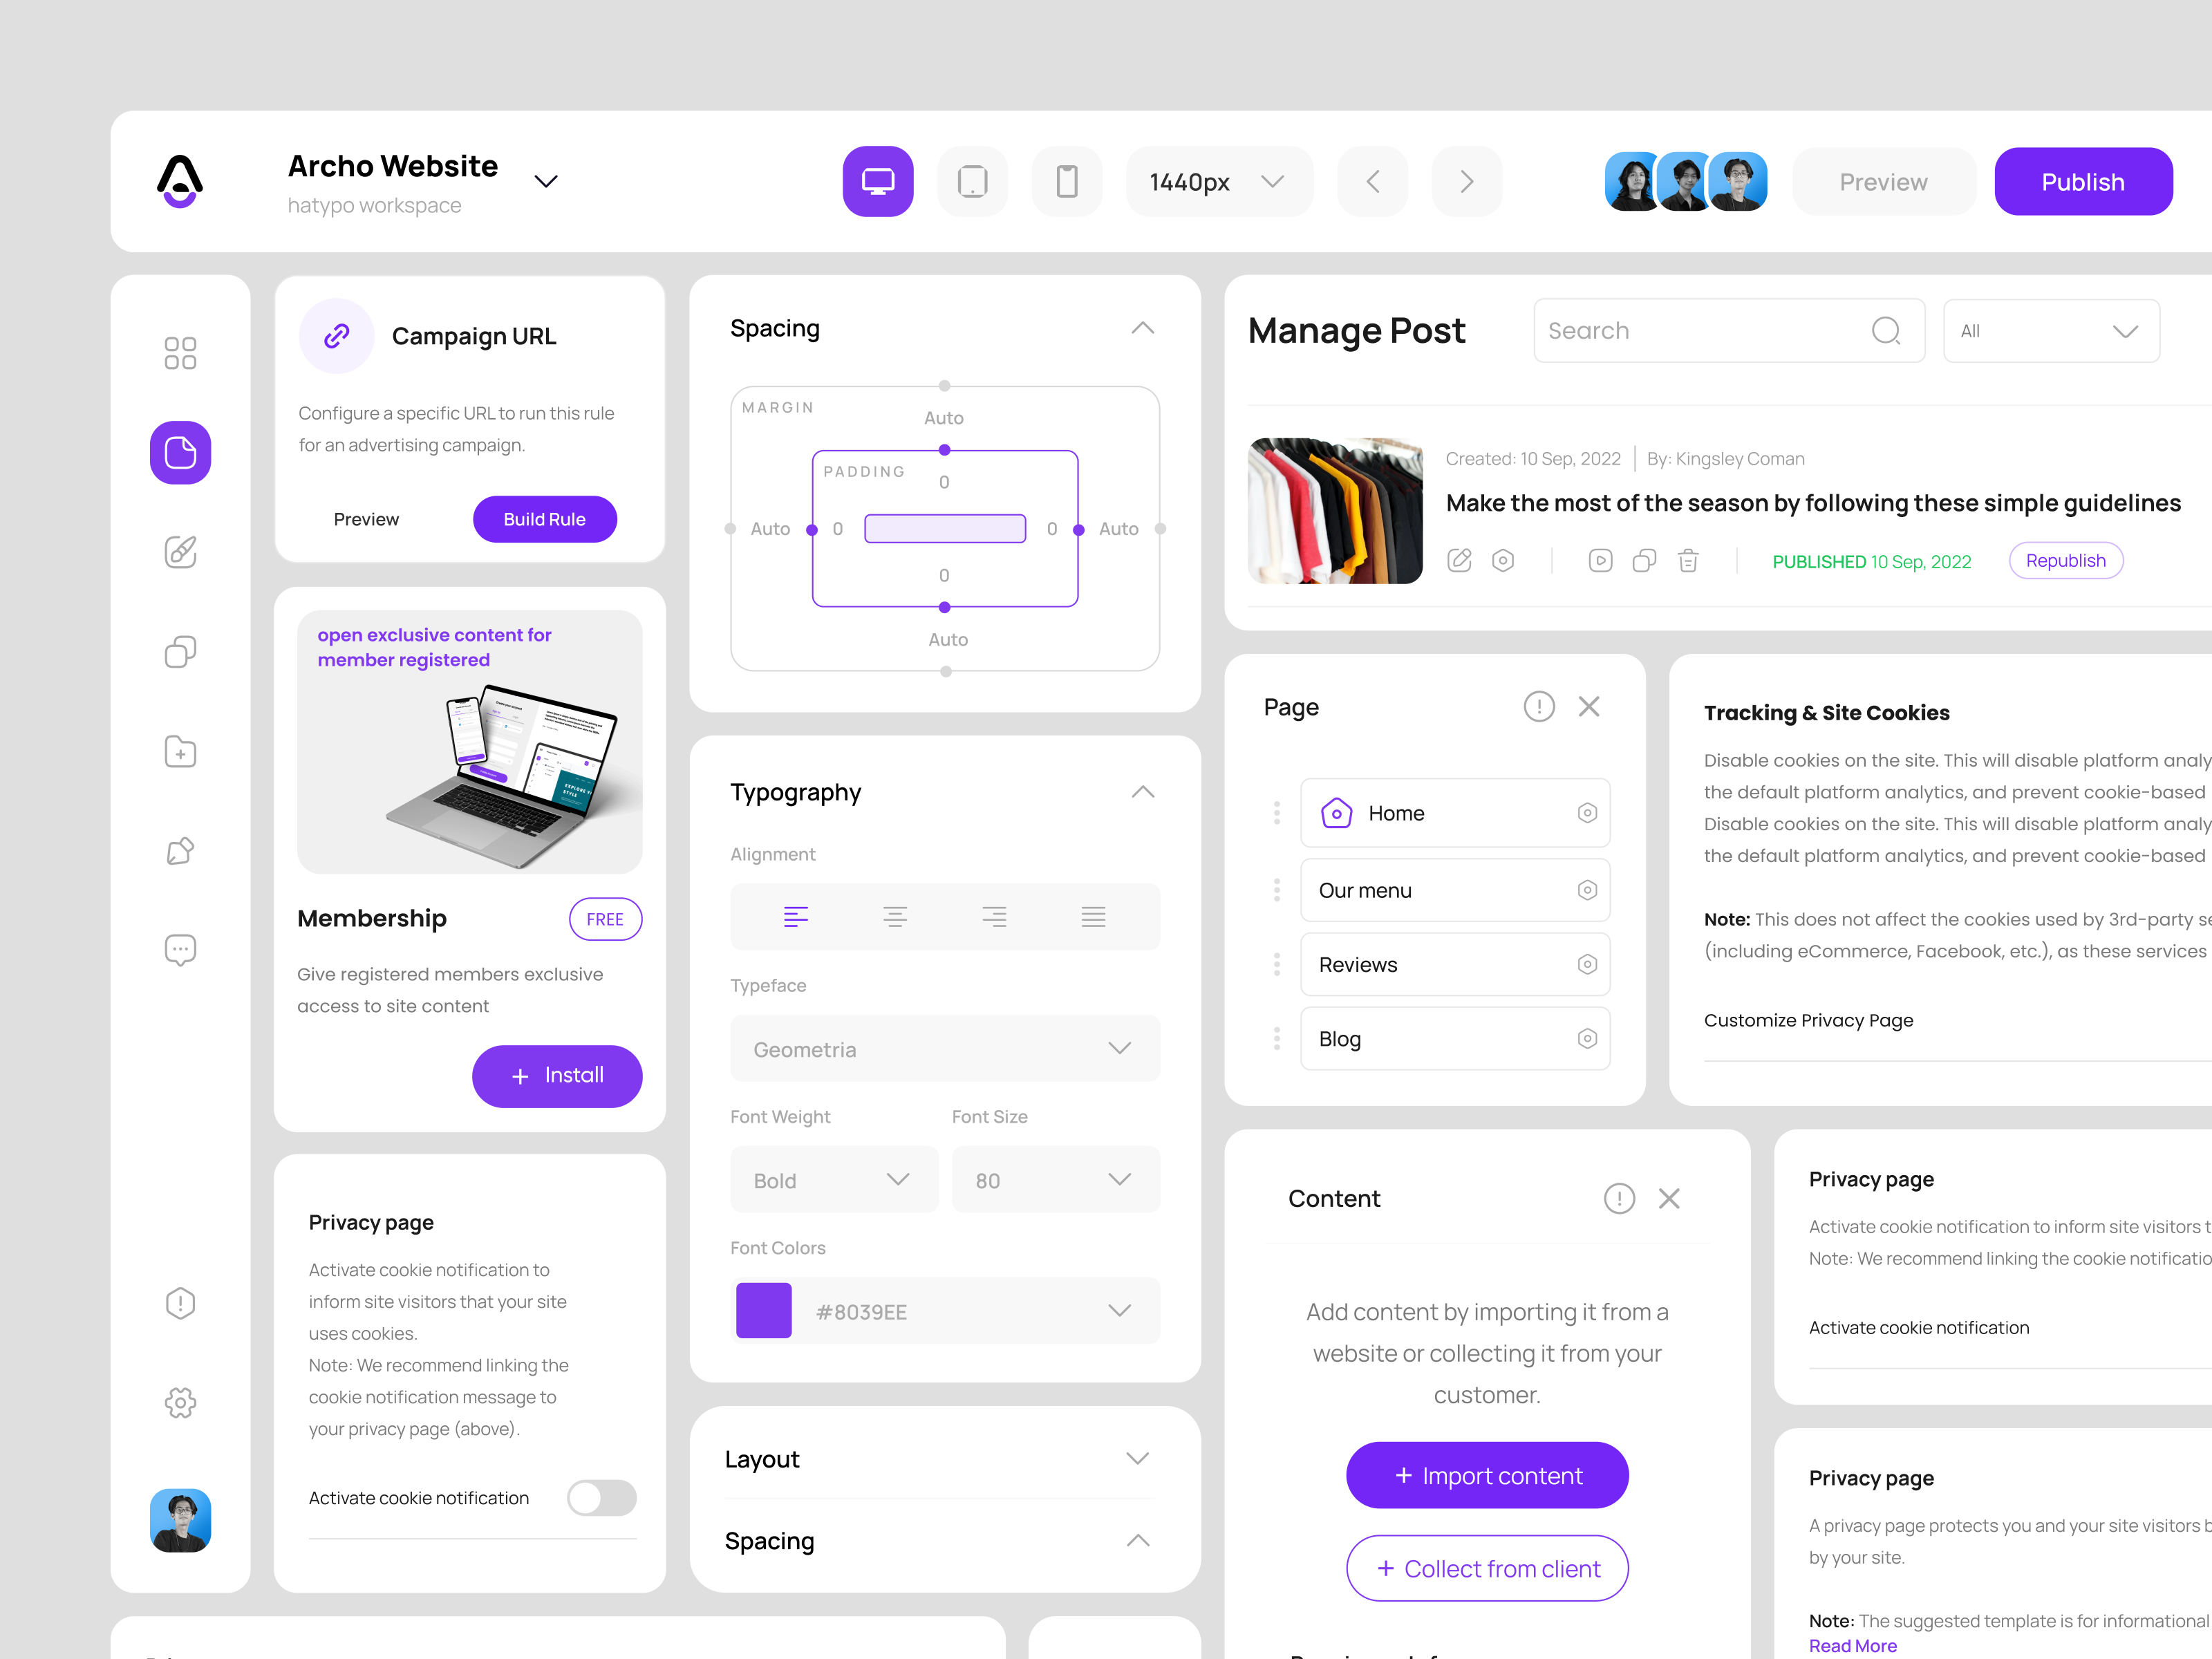Switch to mobile preview mode

pyautogui.click(x=1067, y=181)
